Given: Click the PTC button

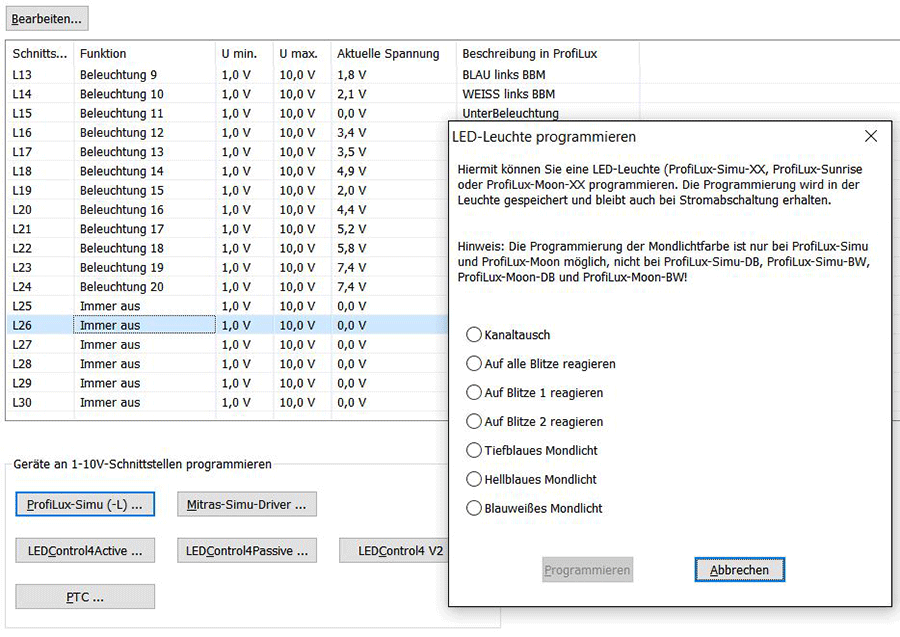Looking at the screenshot, I should coord(84,596).
